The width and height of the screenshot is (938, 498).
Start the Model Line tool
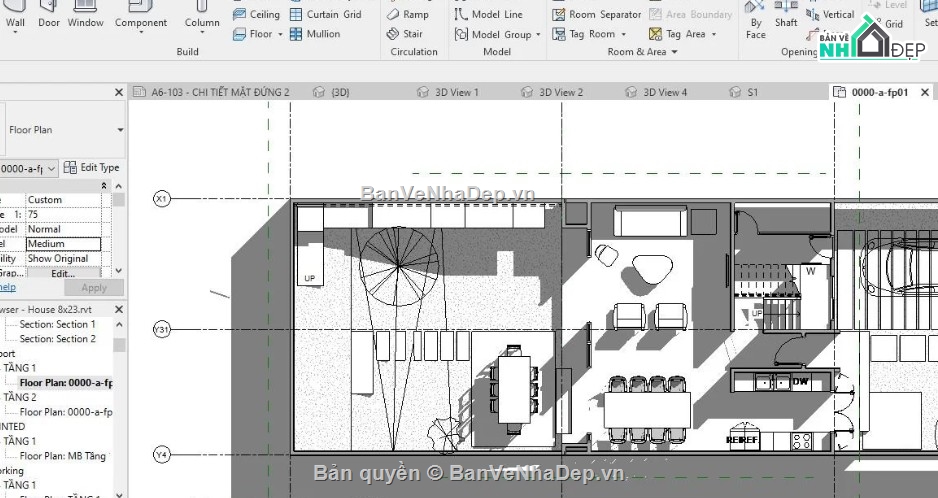tap(488, 14)
